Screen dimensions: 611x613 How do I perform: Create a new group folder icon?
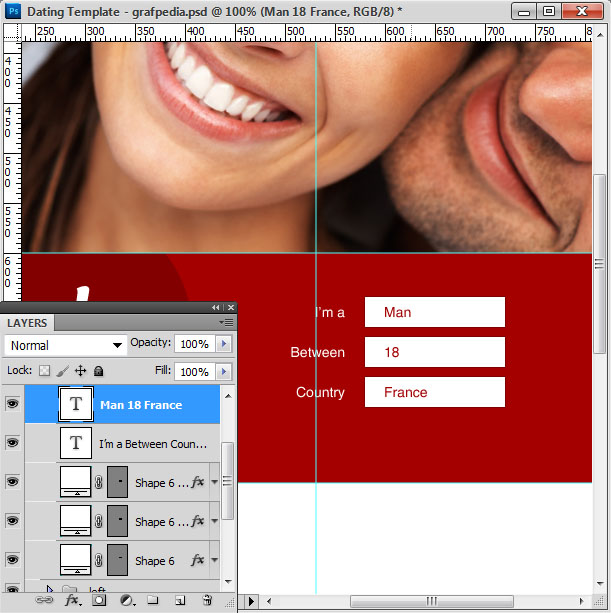pyautogui.click(x=153, y=600)
